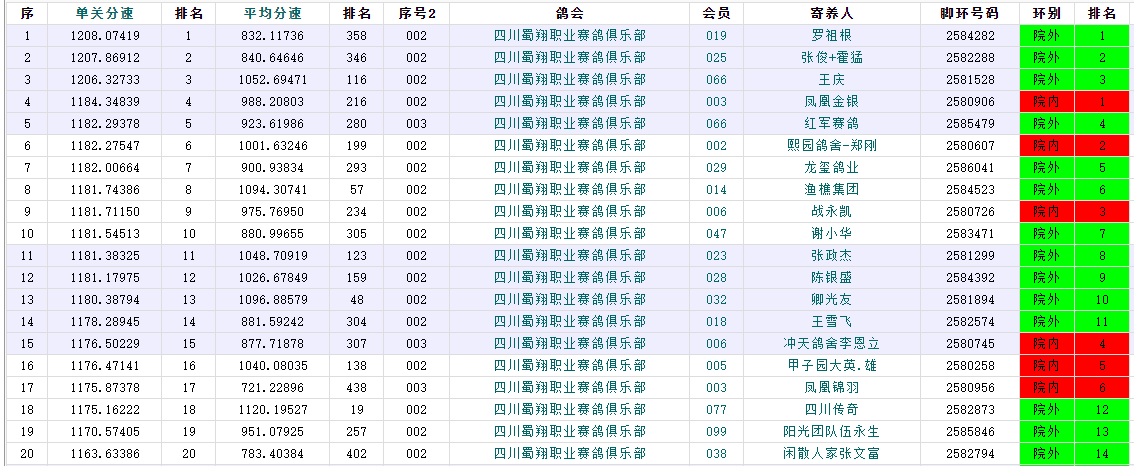Image resolution: width=1134 pixels, height=466 pixels.
Task: Select the 环别 column header
Action: pos(1046,13)
